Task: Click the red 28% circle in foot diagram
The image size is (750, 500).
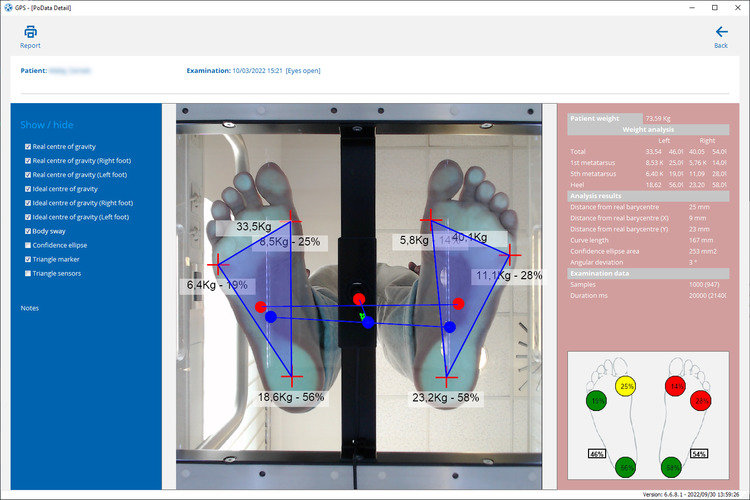Action: click(701, 401)
